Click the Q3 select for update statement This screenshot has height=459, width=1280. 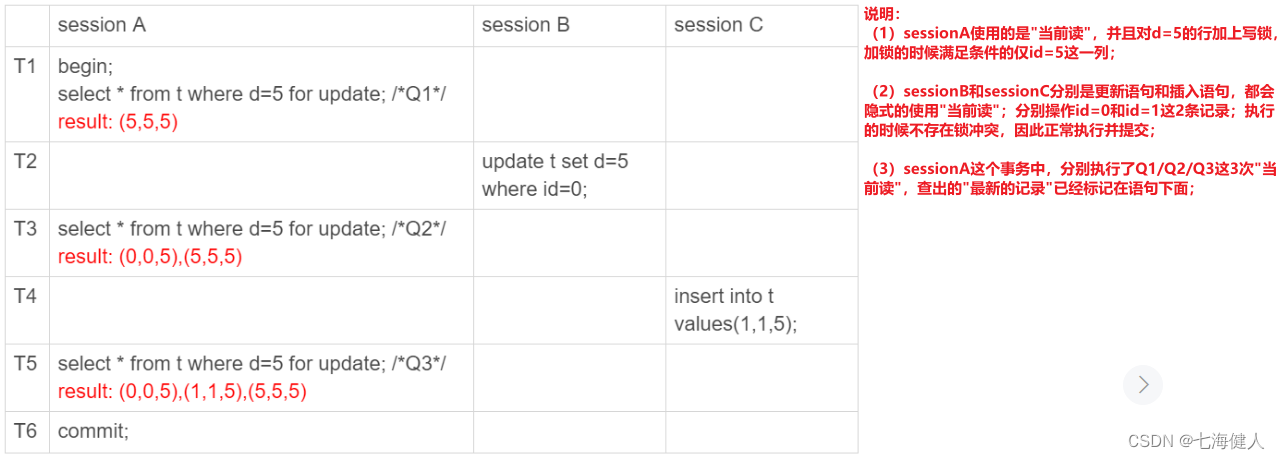click(252, 364)
